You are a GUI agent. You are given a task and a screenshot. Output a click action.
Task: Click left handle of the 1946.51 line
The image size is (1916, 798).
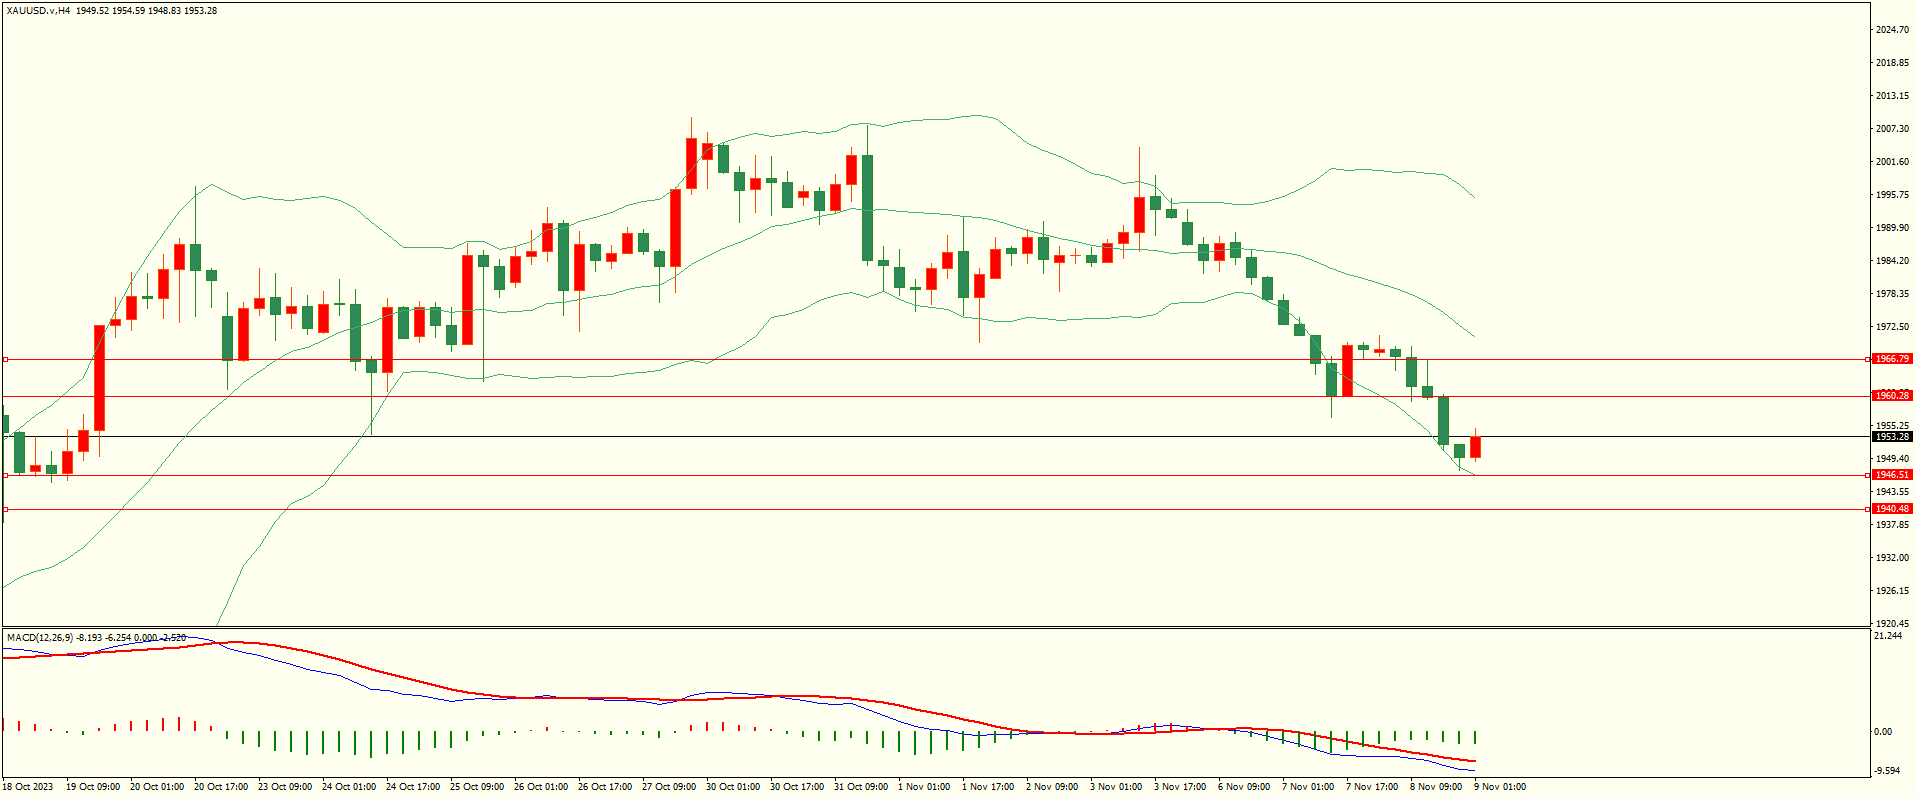5,475
